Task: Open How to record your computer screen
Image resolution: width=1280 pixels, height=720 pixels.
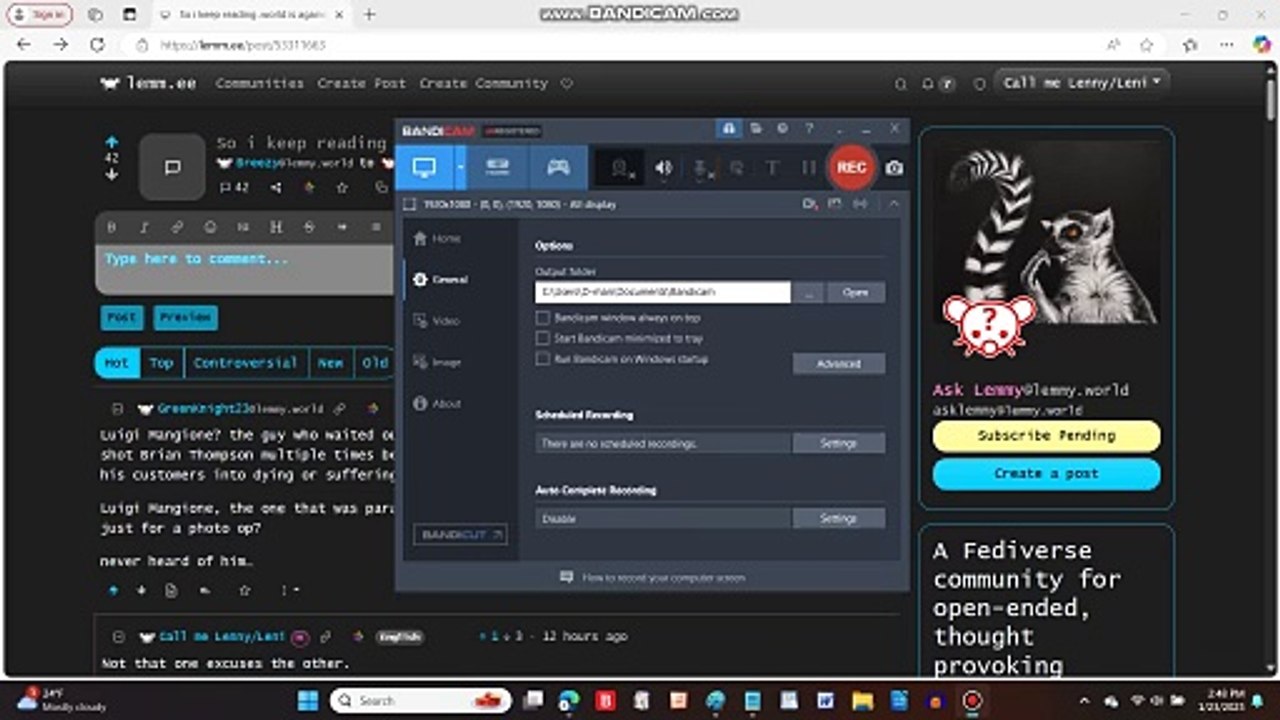Action: (x=652, y=578)
